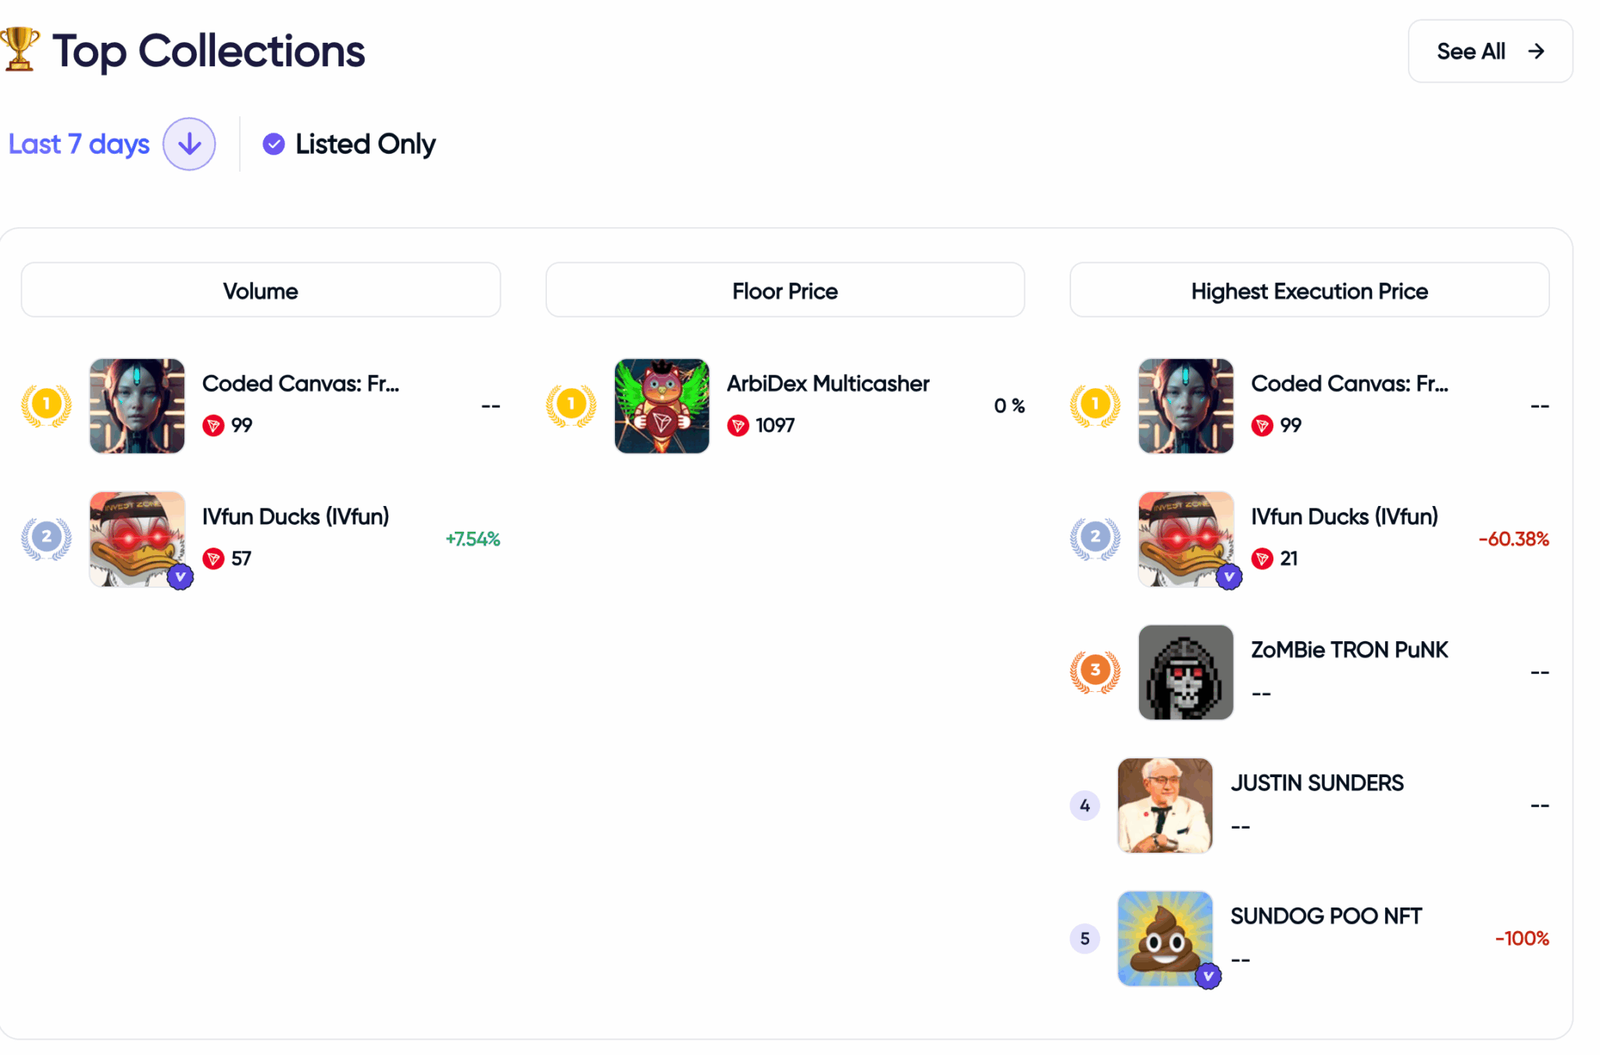Click the See All button
Screen dimensions: 1600x1055
point(1489,51)
